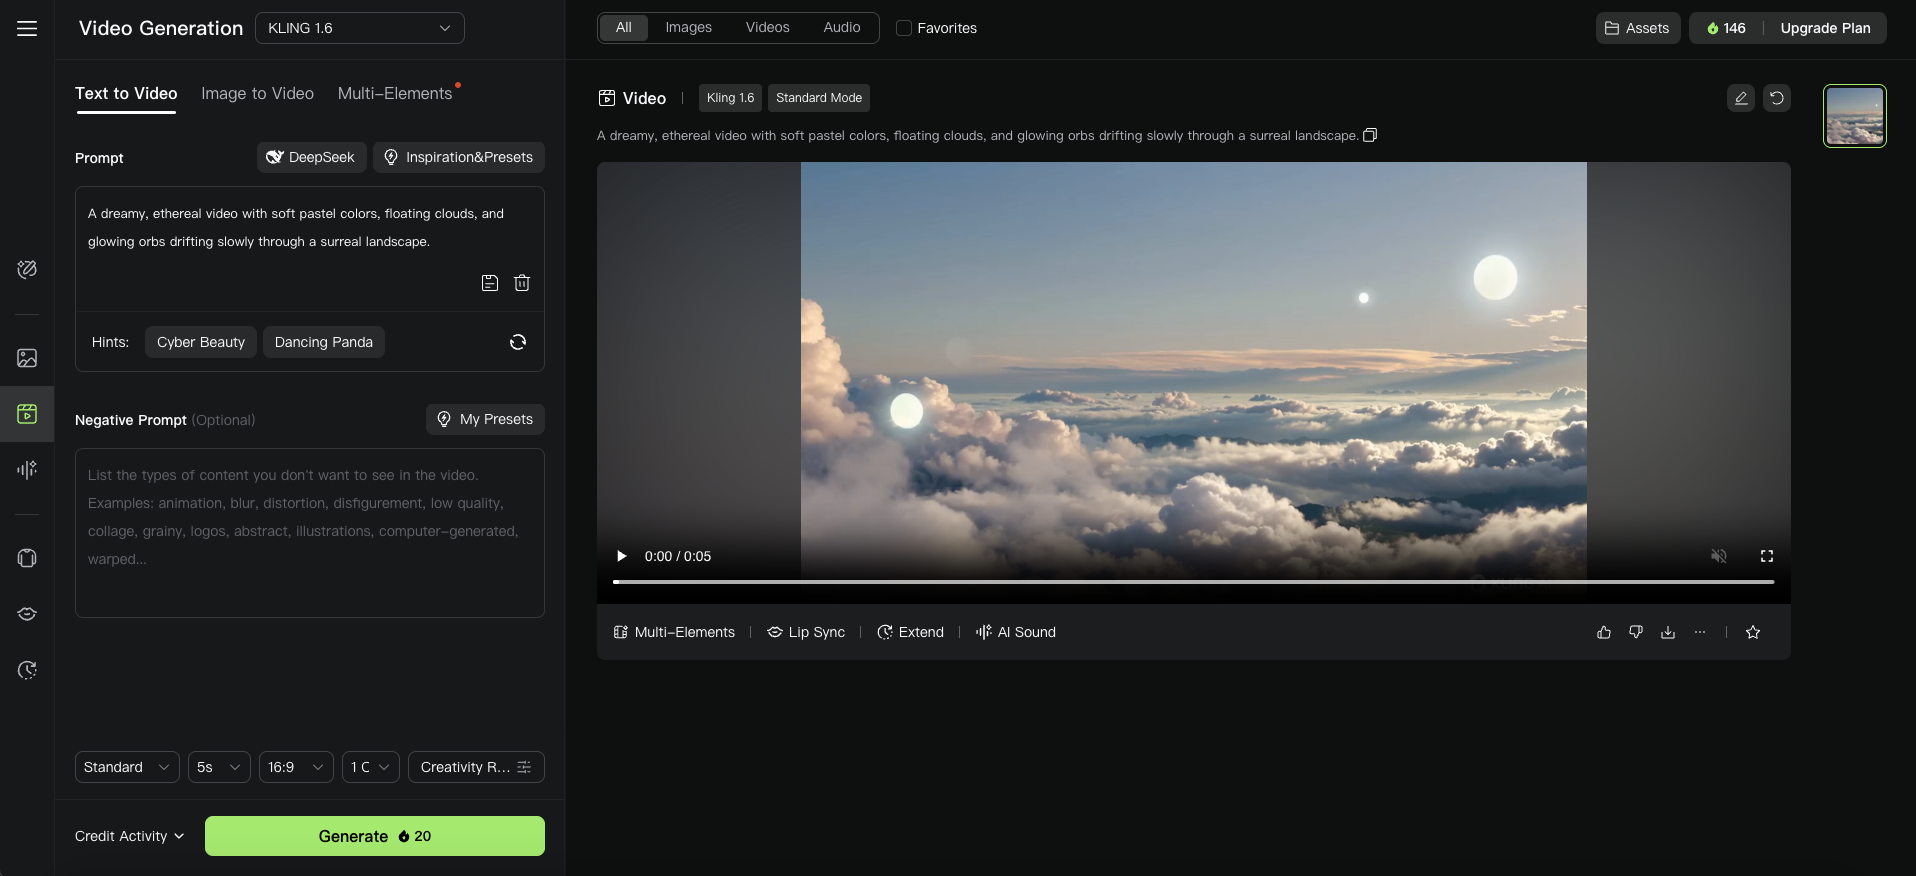Select the Videos filter tab
This screenshot has width=1916, height=876.
[767, 28]
